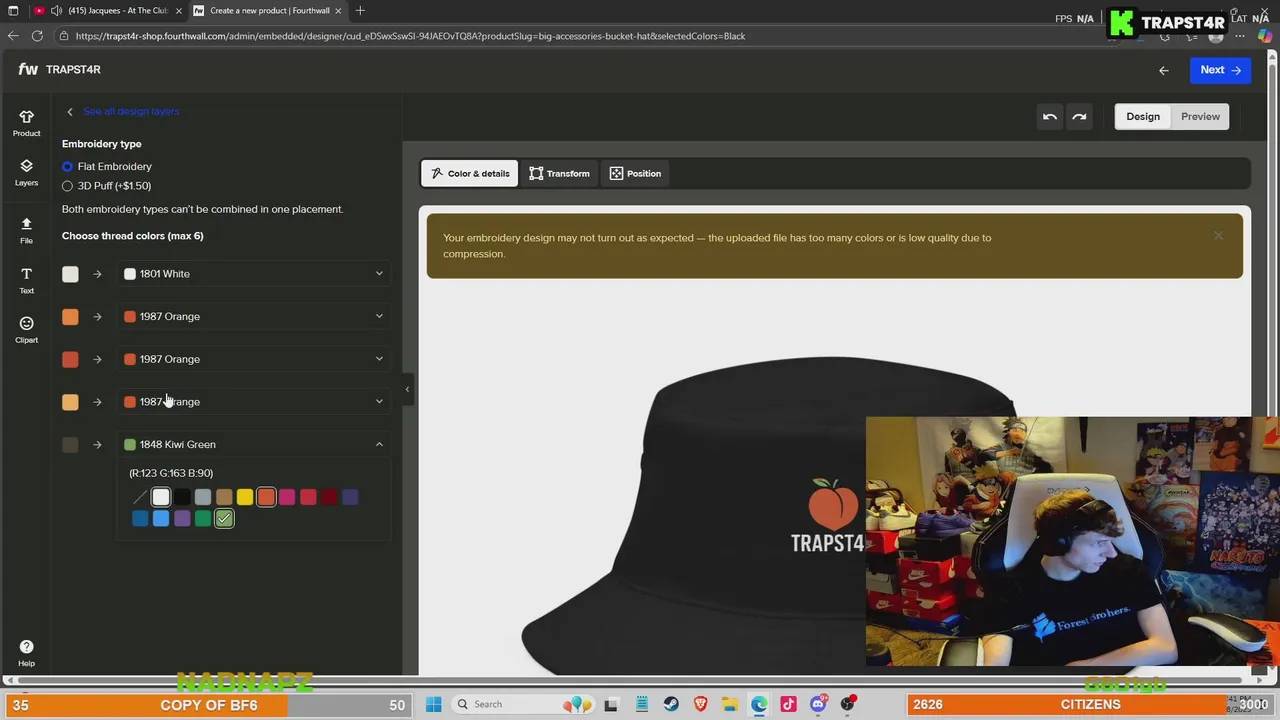Choose the dark green thread swatch
1280x720 pixels.
coord(203,518)
